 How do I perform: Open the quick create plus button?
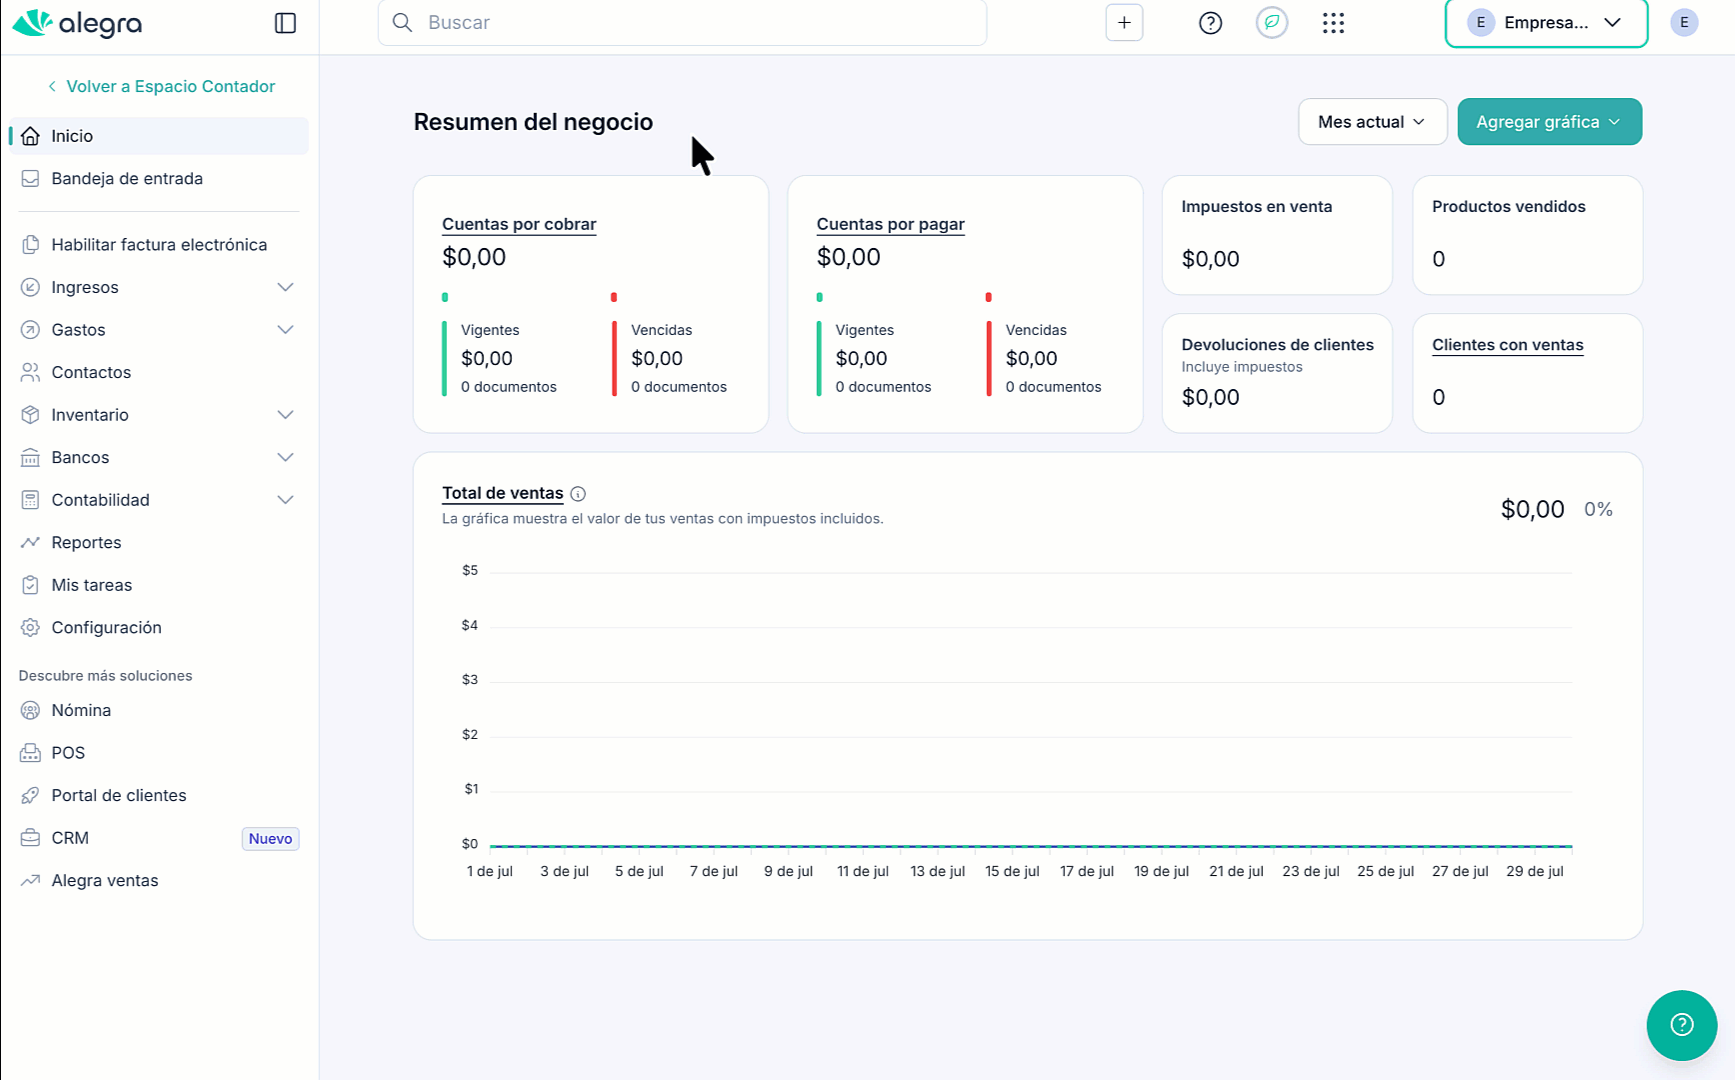coord(1124,22)
